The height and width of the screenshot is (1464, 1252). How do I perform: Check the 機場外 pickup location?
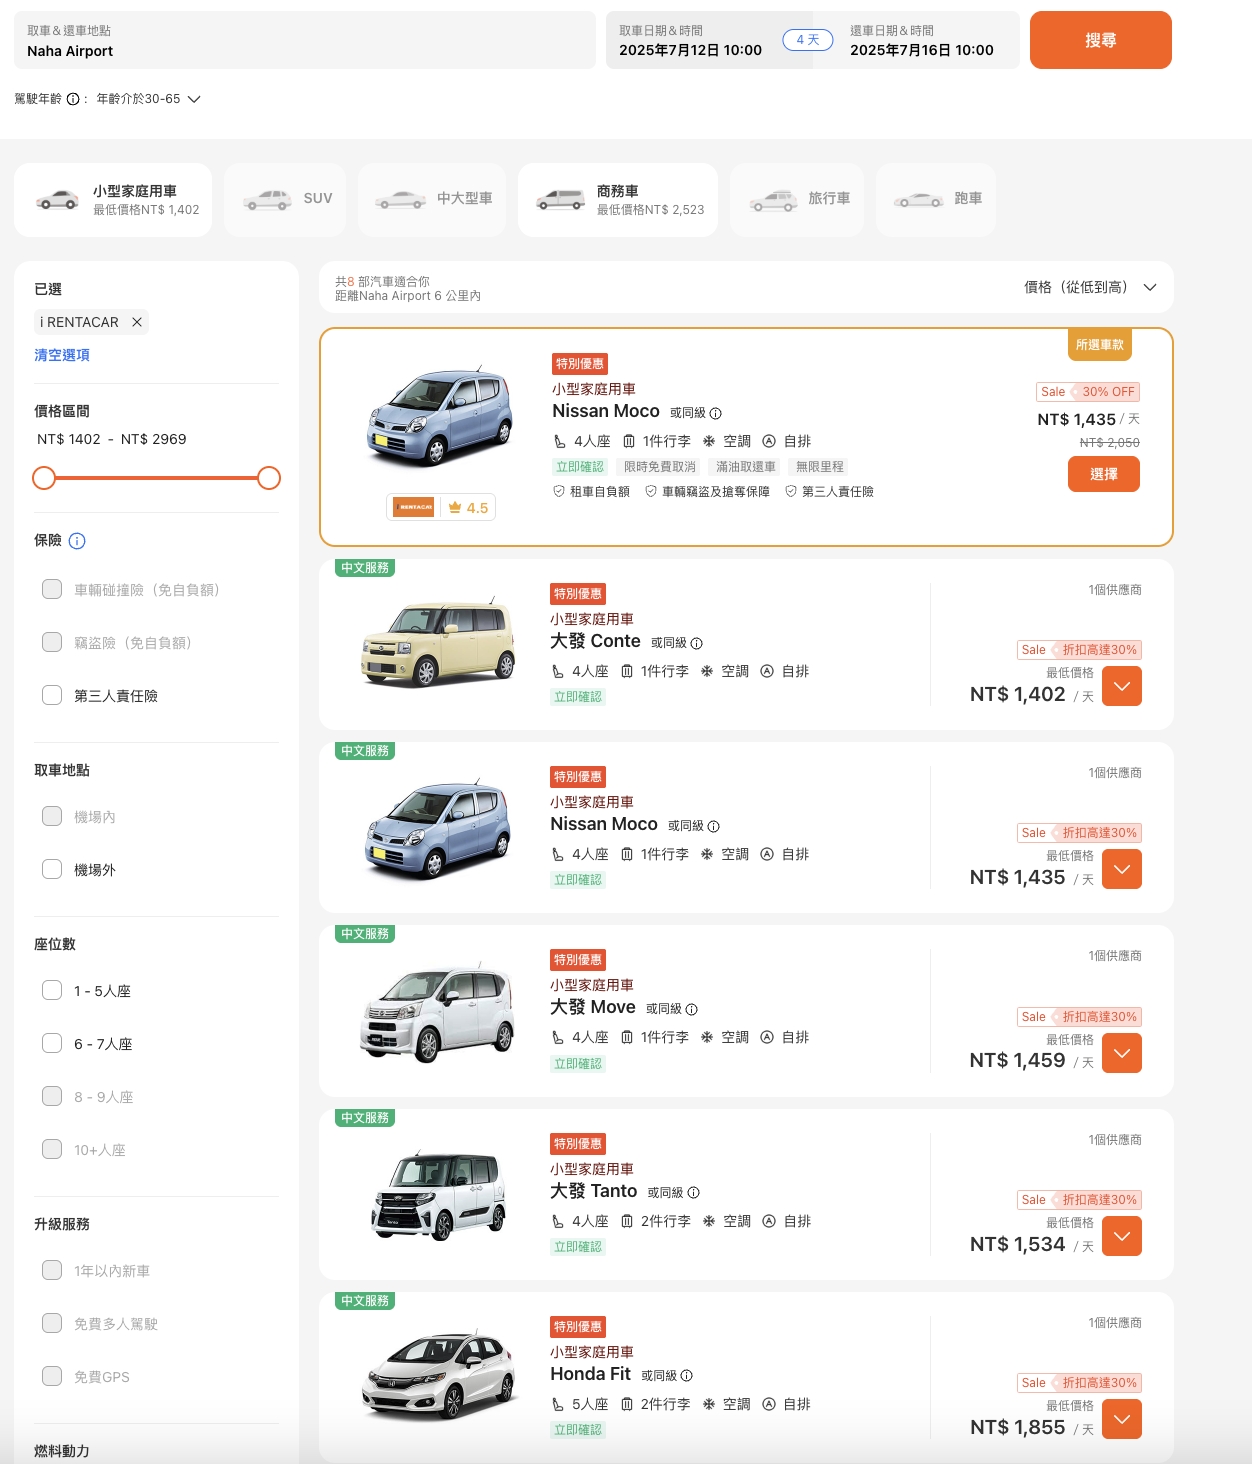click(x=52, y=869)
